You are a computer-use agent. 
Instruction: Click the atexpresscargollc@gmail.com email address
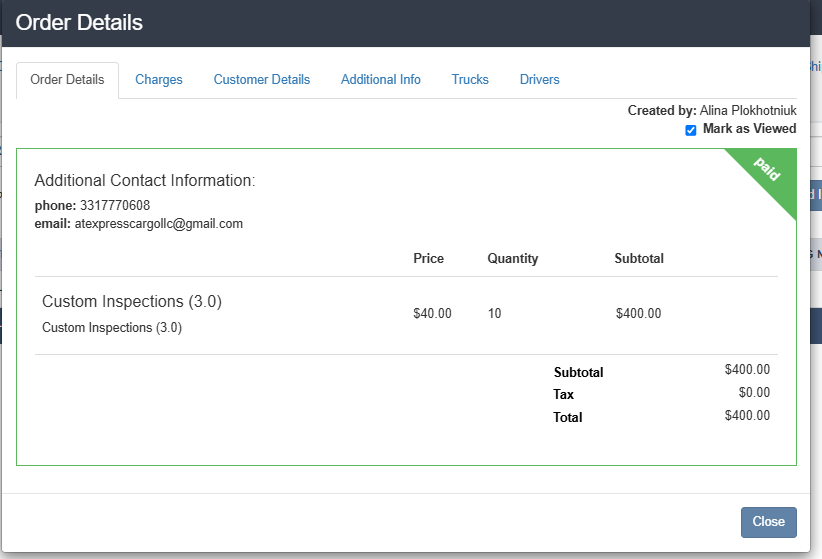[x=158, y=224]
